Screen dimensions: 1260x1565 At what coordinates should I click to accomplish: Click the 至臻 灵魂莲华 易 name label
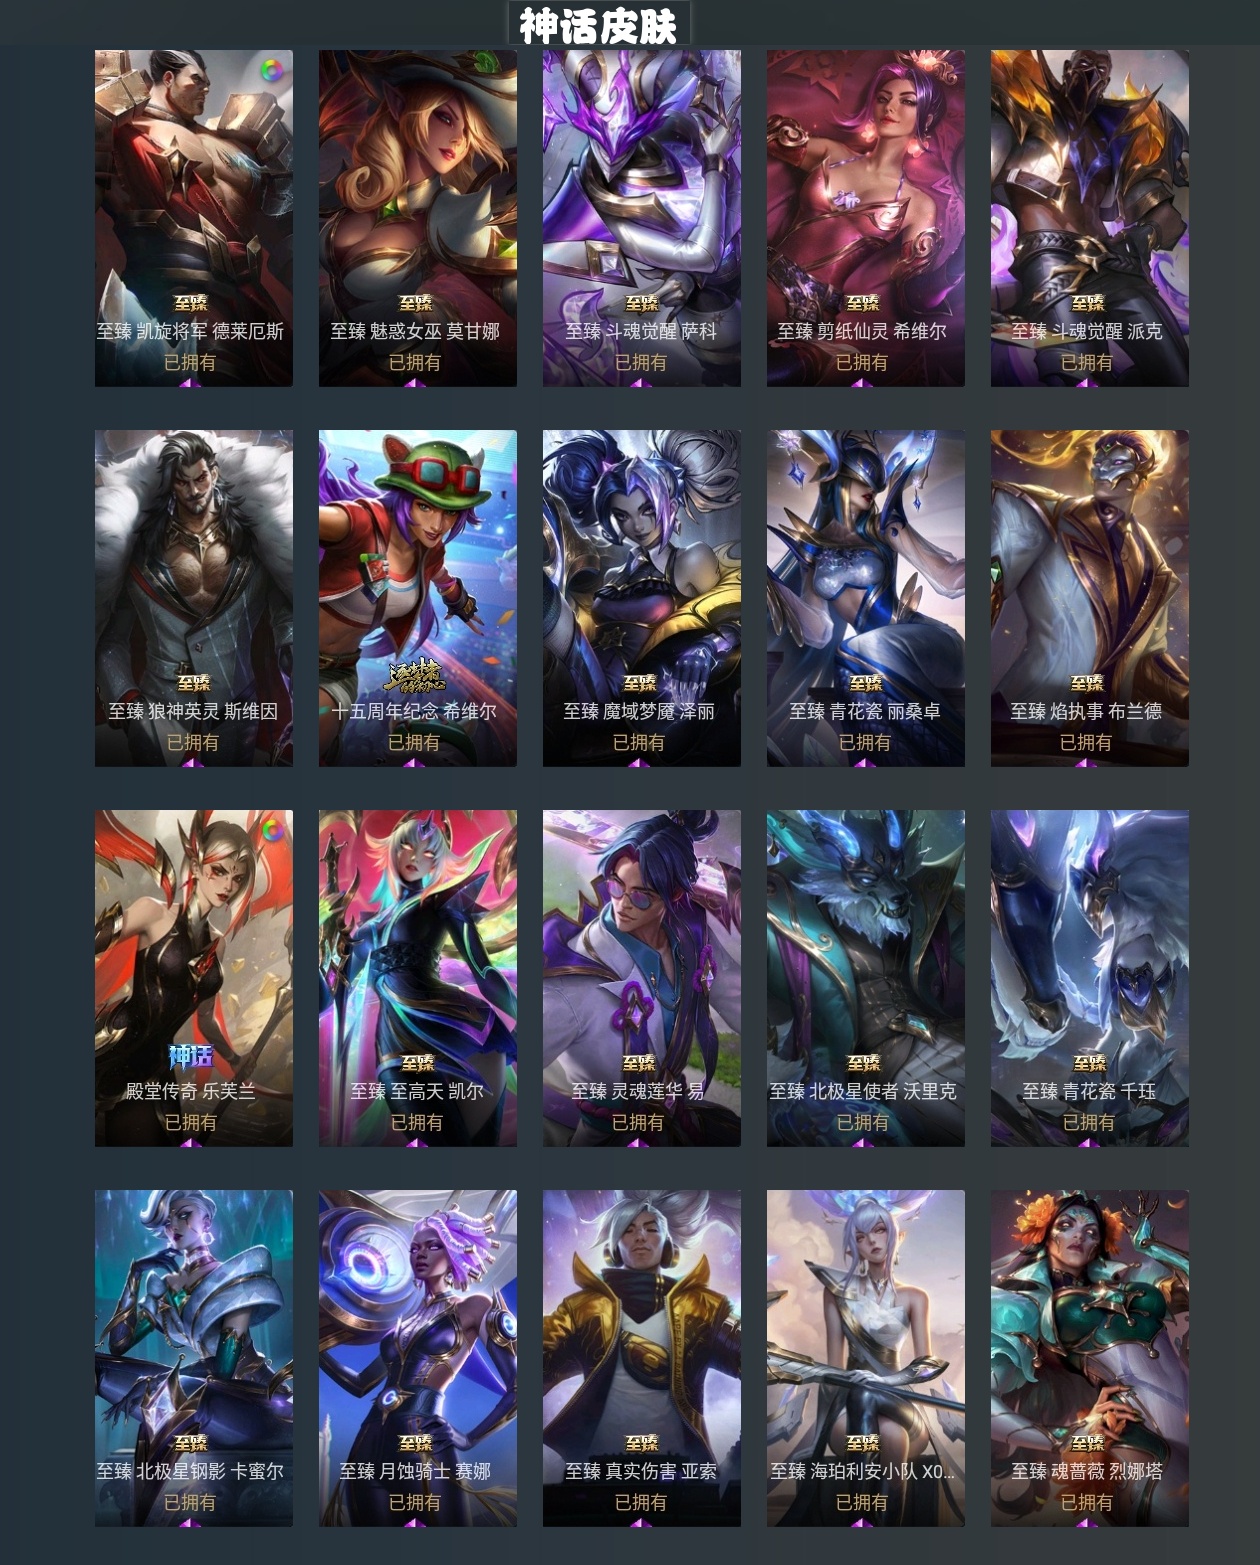[x=638, y=1091]
